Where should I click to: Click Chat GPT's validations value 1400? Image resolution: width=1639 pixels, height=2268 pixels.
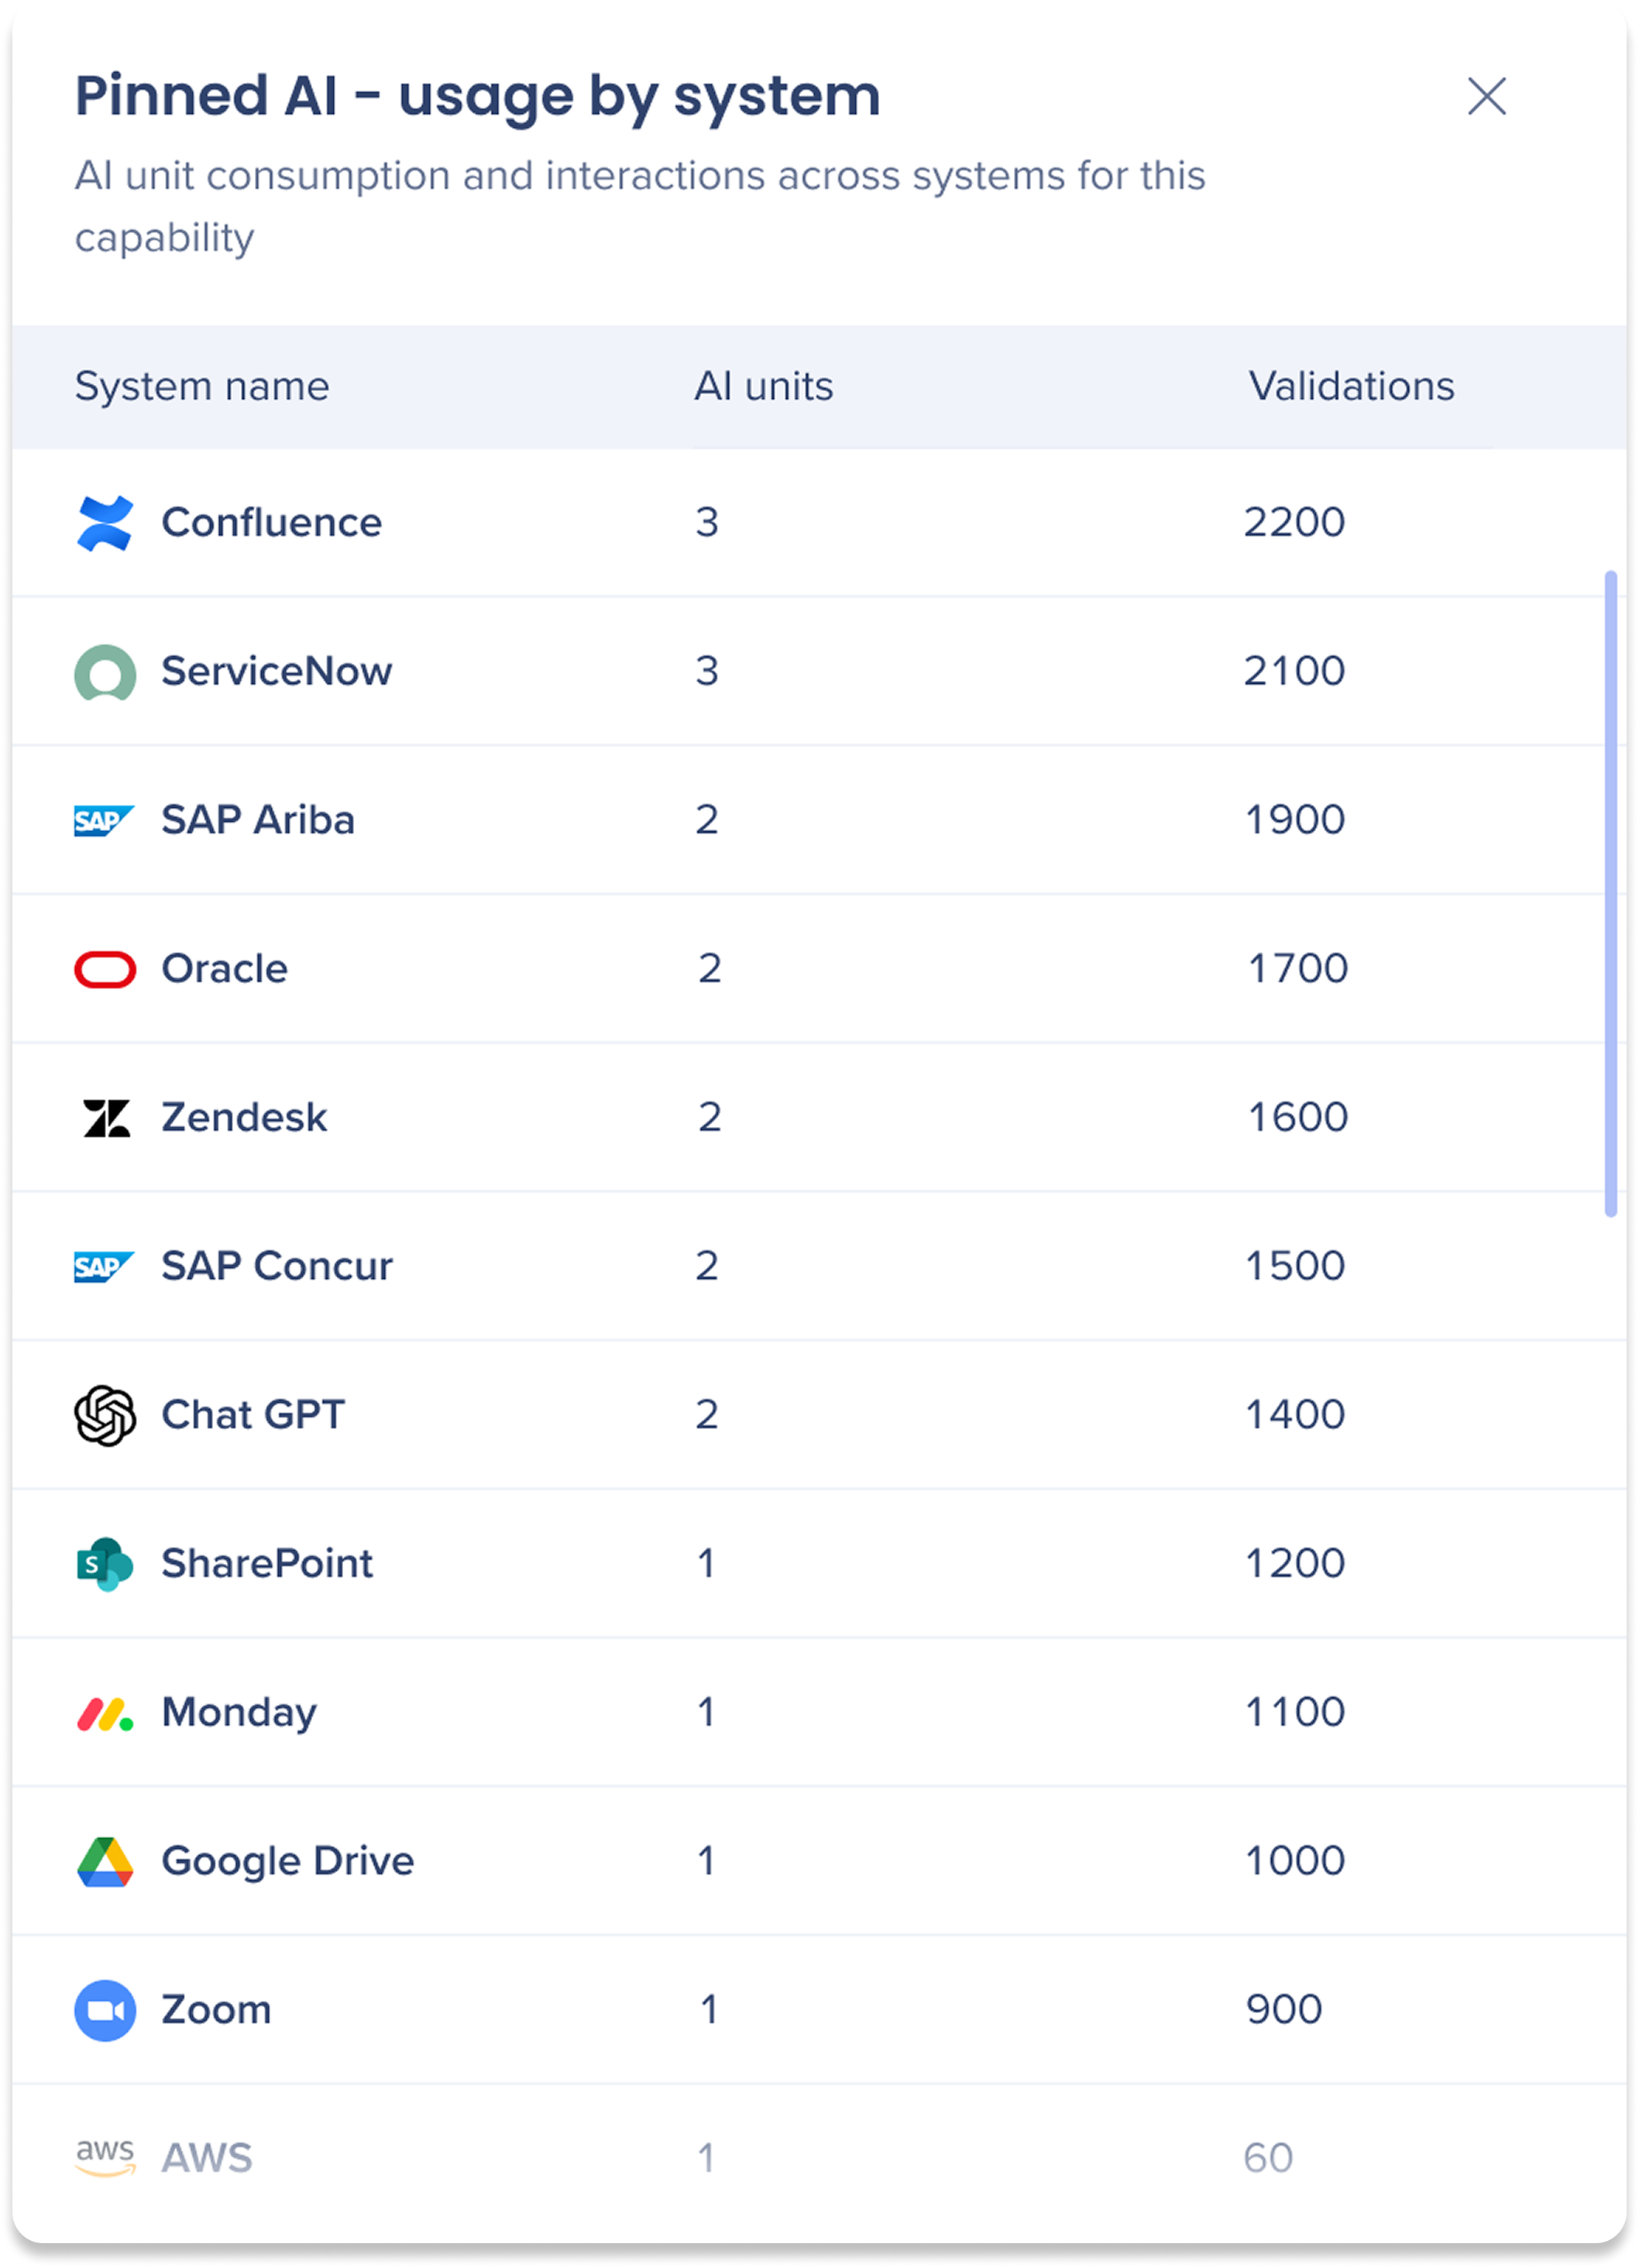pyautogui.click(x=1294, y=1414)
